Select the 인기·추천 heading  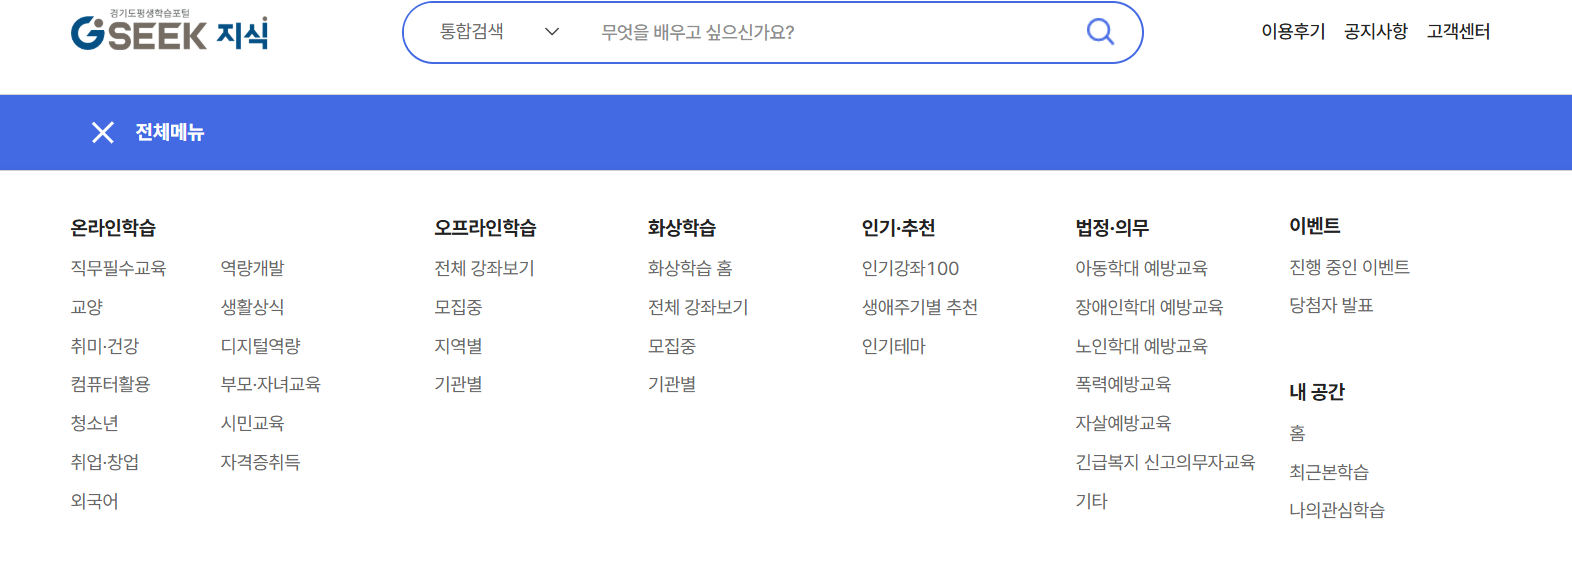pos(898,228)
